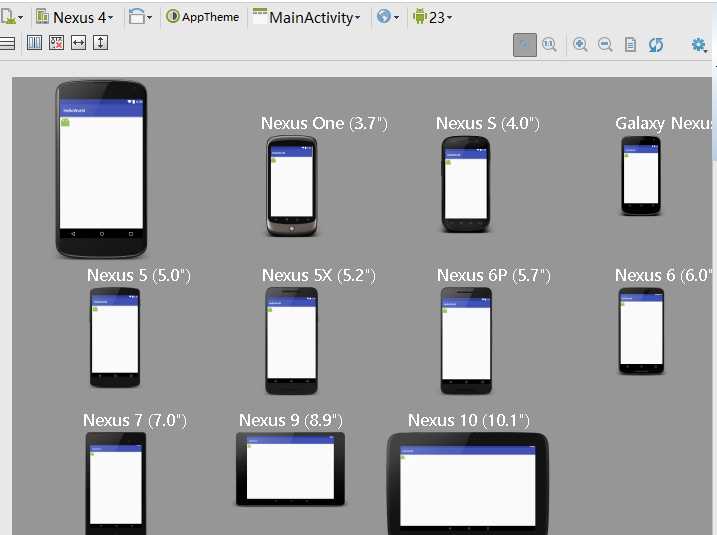Select the large Nexus 4 preview

pyautogui.click(x=101, y=169)
